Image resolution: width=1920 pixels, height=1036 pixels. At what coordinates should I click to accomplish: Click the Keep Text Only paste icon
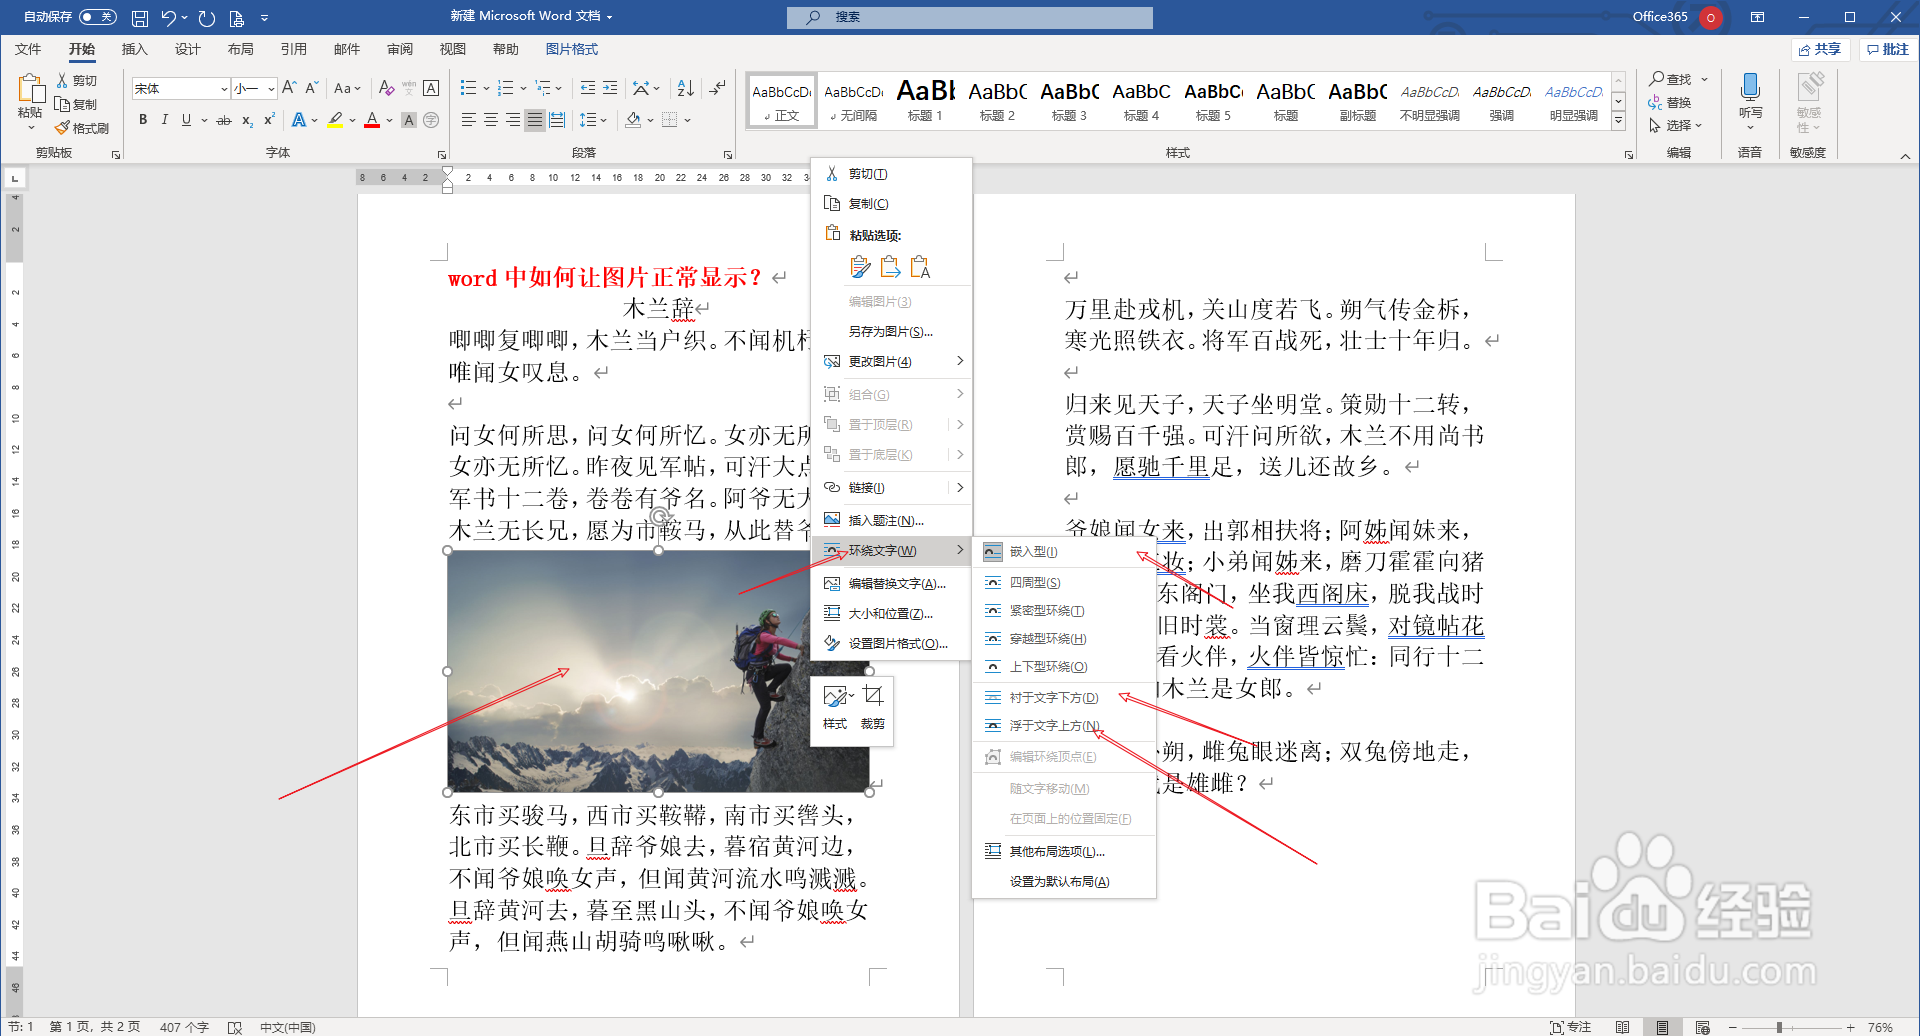pyautogui.click(x=920, y=267)
